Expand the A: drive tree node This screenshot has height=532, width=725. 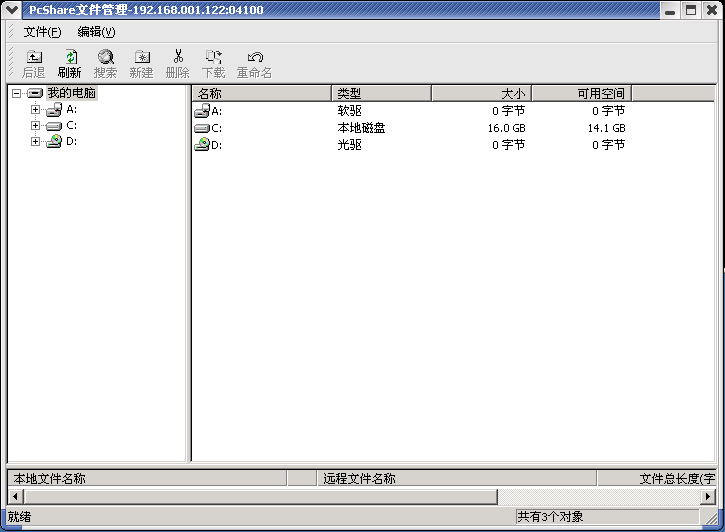(x=35, y=110)
